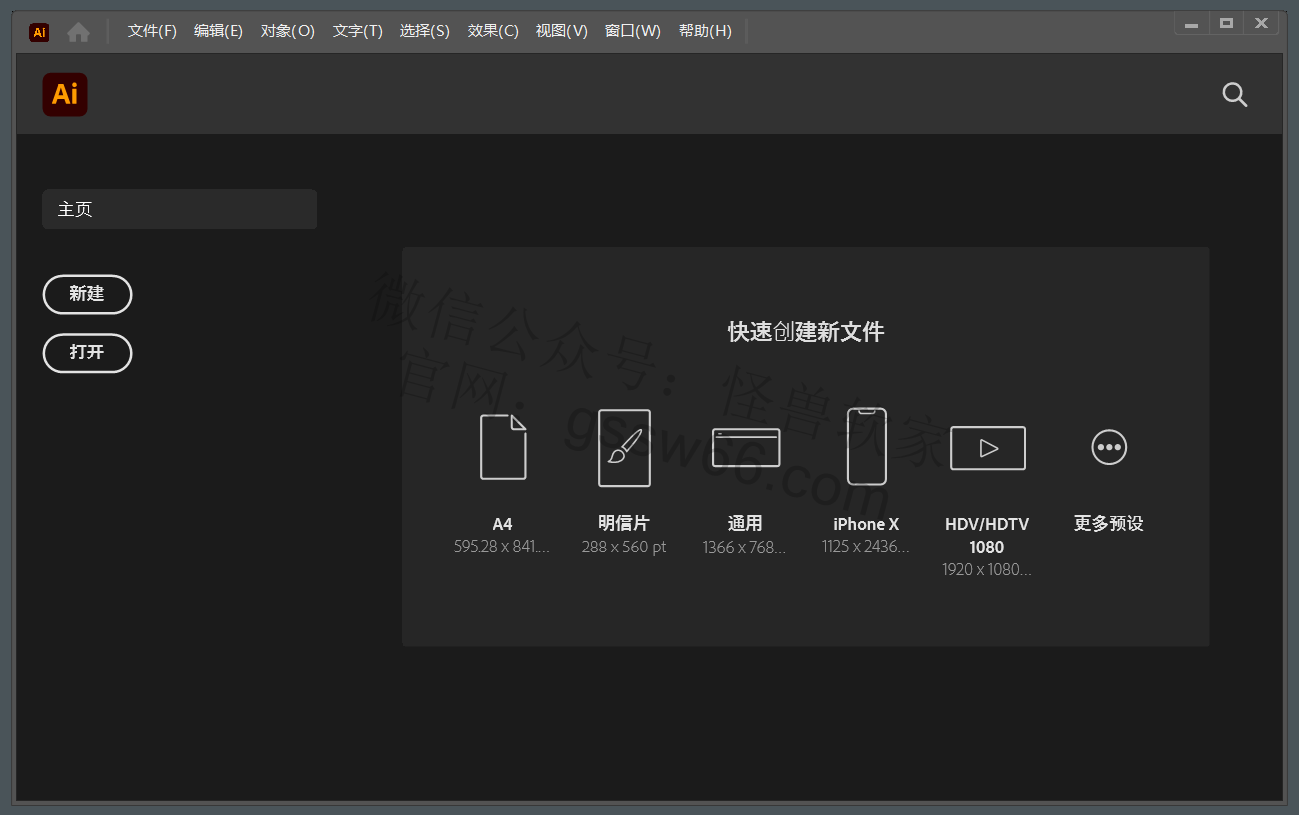
Task: Click the 1366 x 768... size text
Action: click(x=745, y=547)
